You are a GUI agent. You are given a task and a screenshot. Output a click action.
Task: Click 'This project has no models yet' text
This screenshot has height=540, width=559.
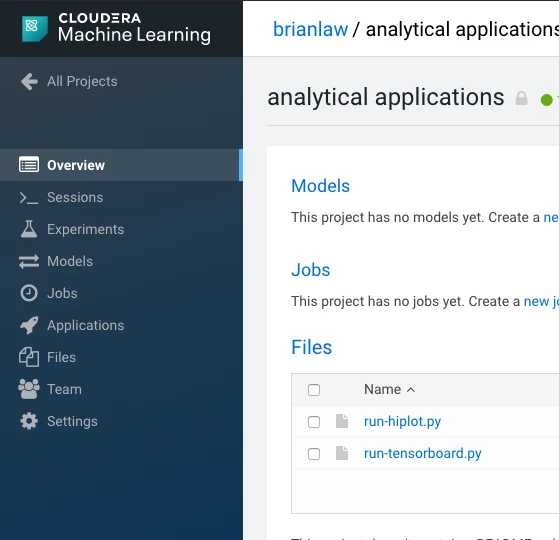[x=387, y=217]
